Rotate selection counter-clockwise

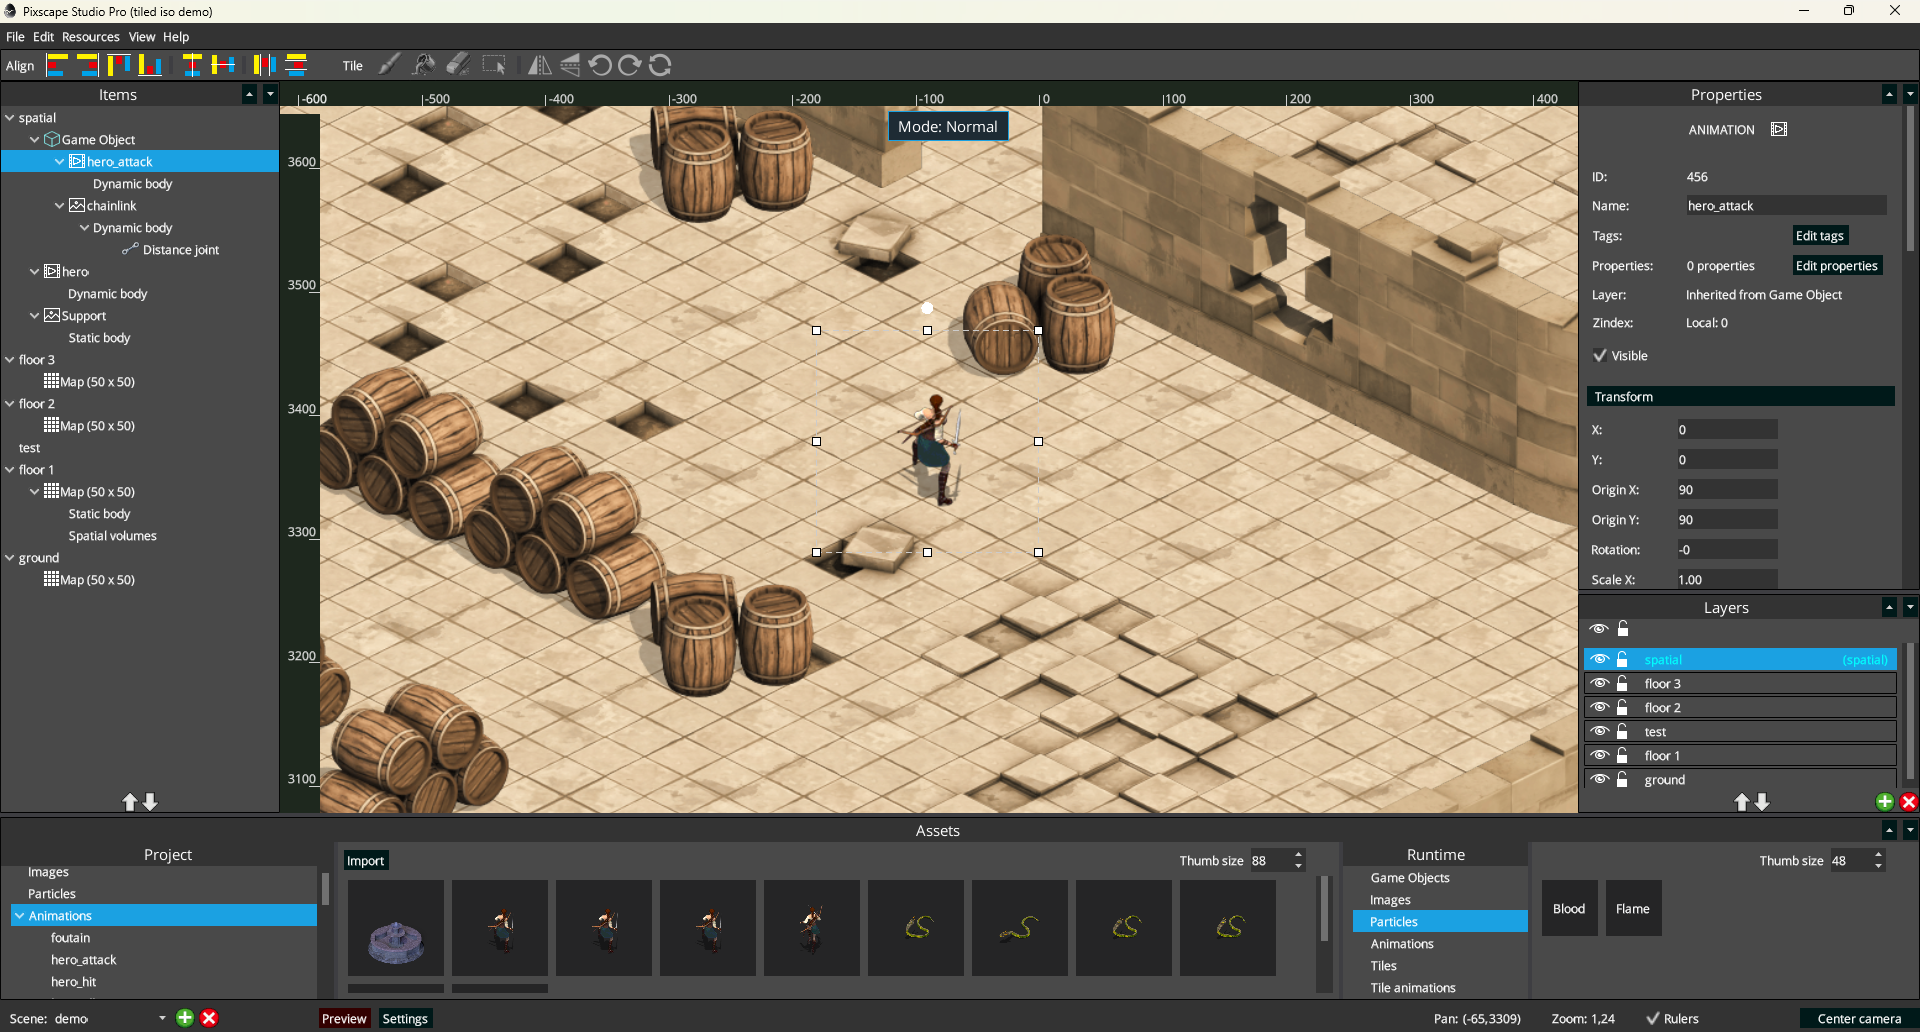click(x=600, y=65)
